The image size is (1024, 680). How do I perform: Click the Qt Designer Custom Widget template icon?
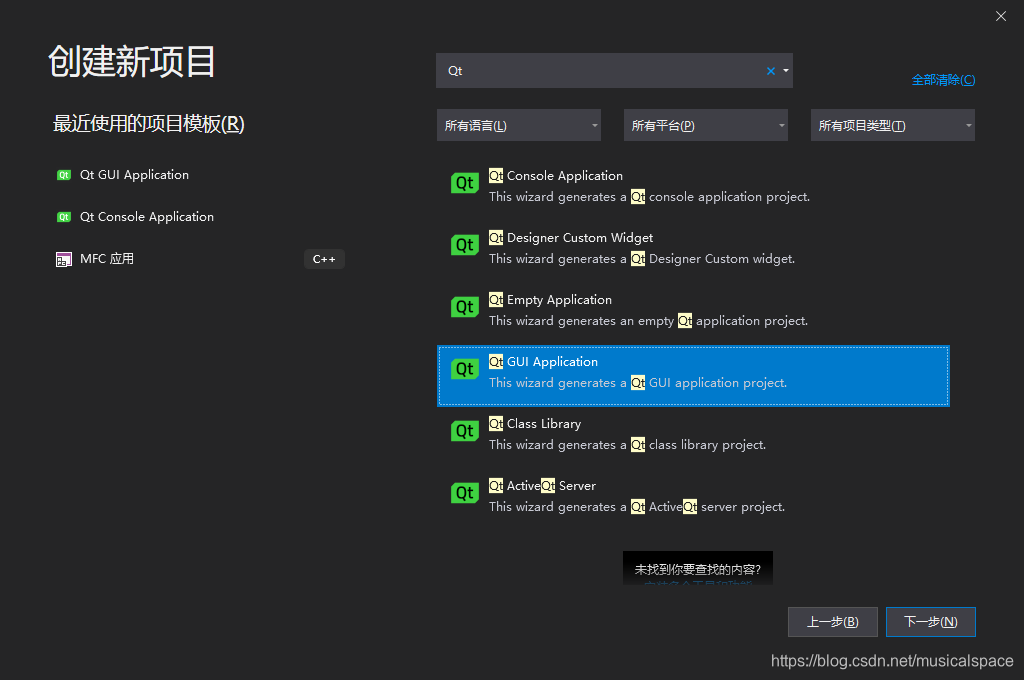[464, 245]
